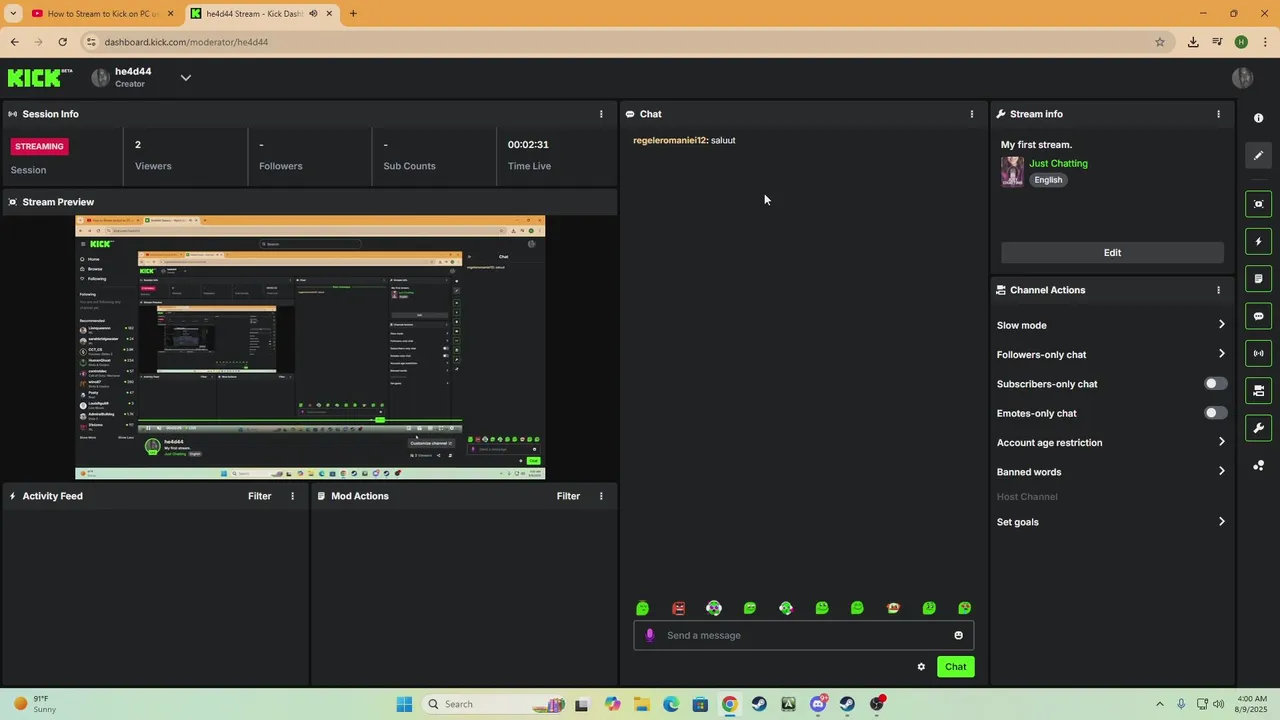Open Chrome downloads icon

click(1193, 42)
